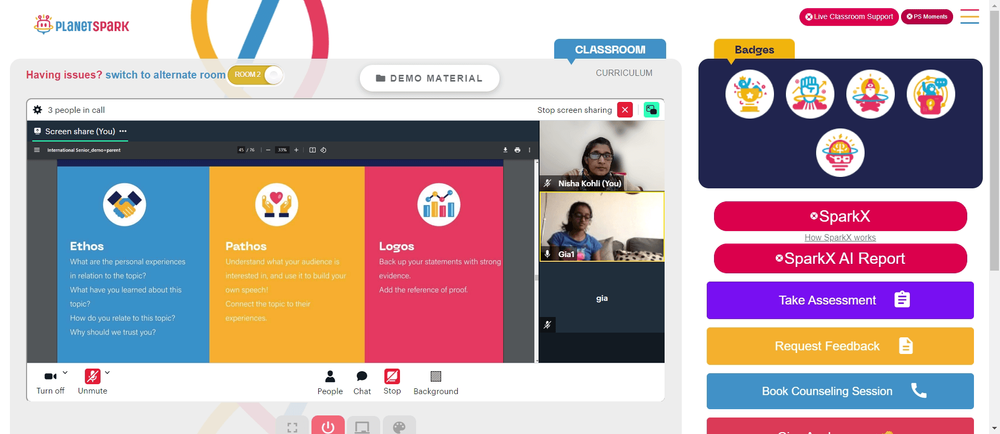Click the SparkX button
Viewport: 1000px width, 434px height.
(840, 216)
